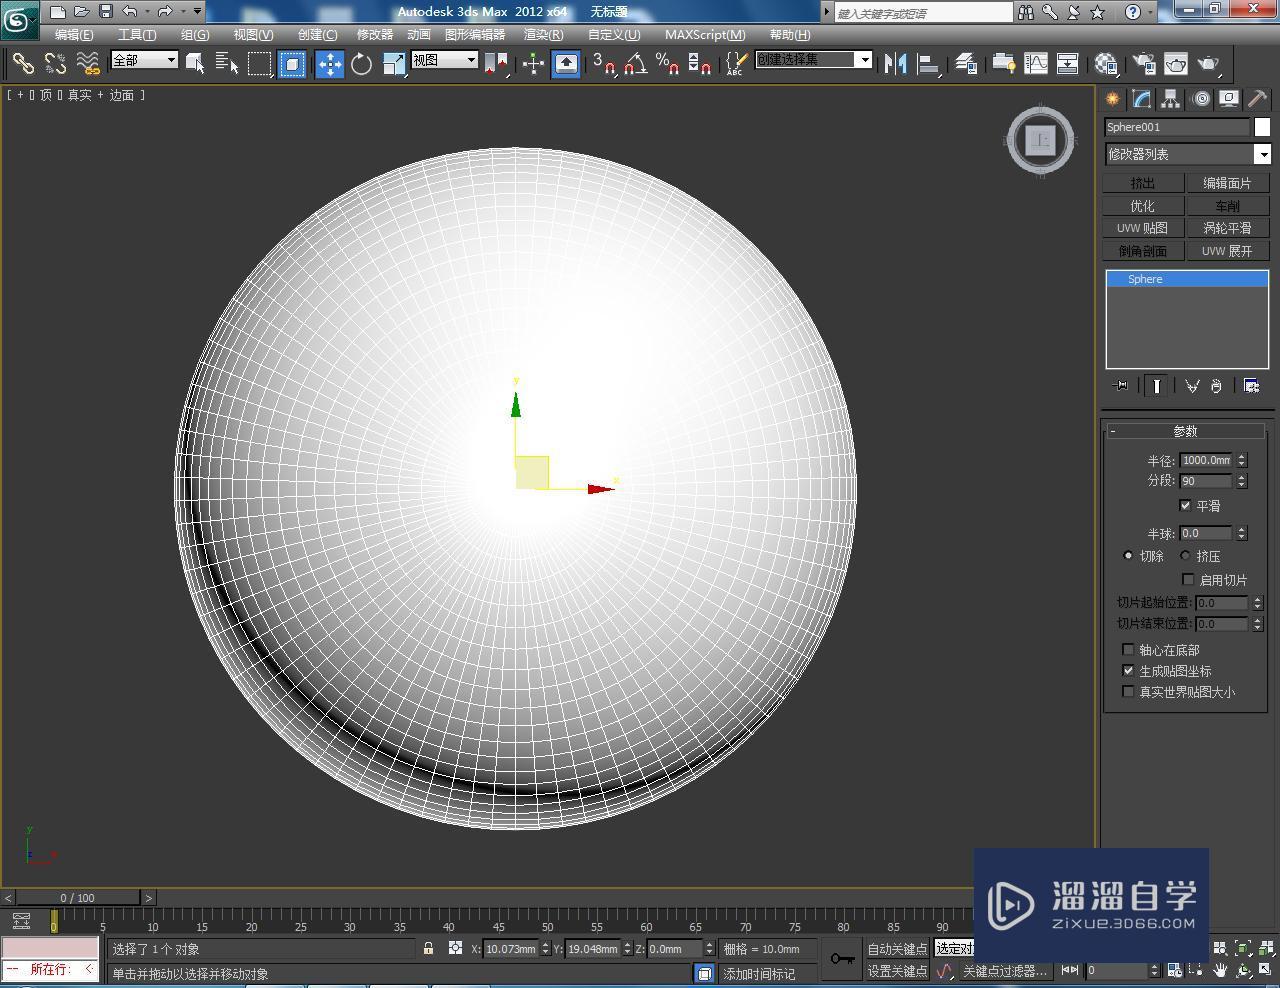Open the Utilities panel hammer icon
This screenshot has height=988, width=1280.
(1256, 98)
